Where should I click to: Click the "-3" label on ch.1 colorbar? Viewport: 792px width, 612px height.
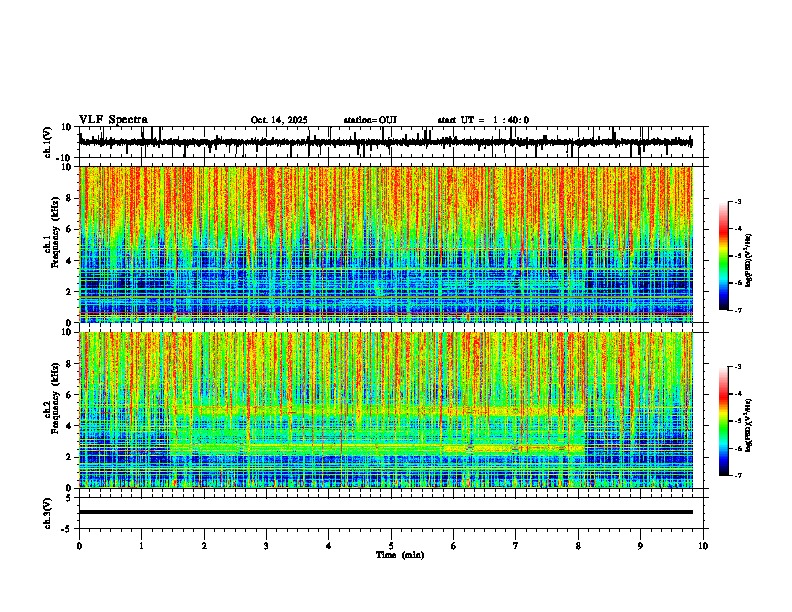click(738, 201)
